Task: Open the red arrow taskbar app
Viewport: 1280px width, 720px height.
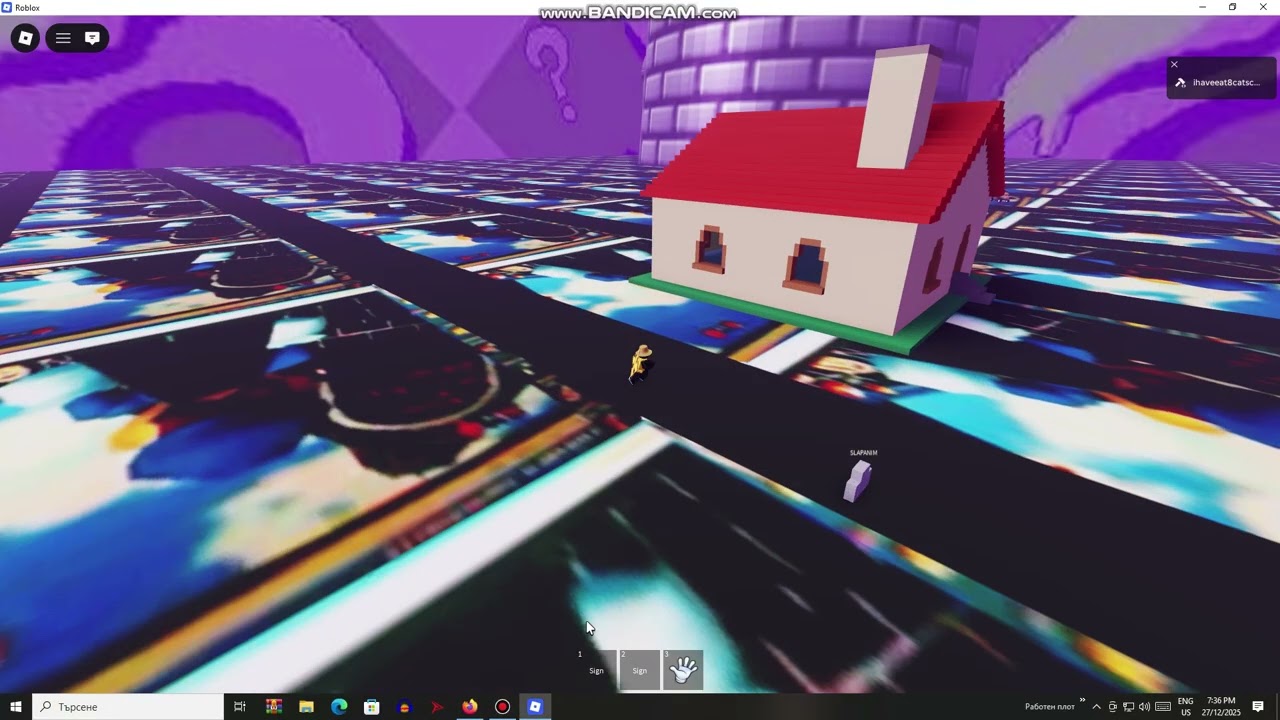Action: (x=437, y=707)
